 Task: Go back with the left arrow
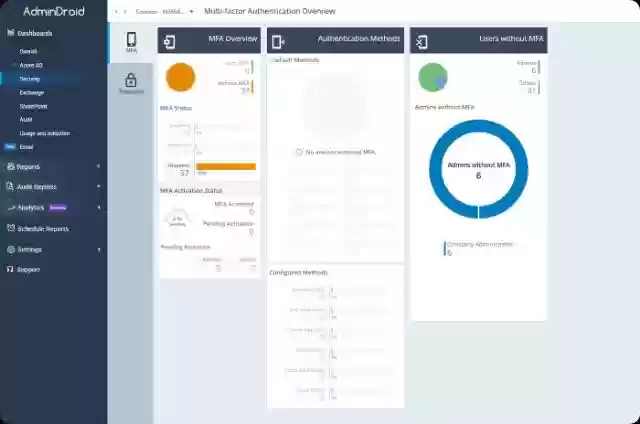click(x=116, y=12)
